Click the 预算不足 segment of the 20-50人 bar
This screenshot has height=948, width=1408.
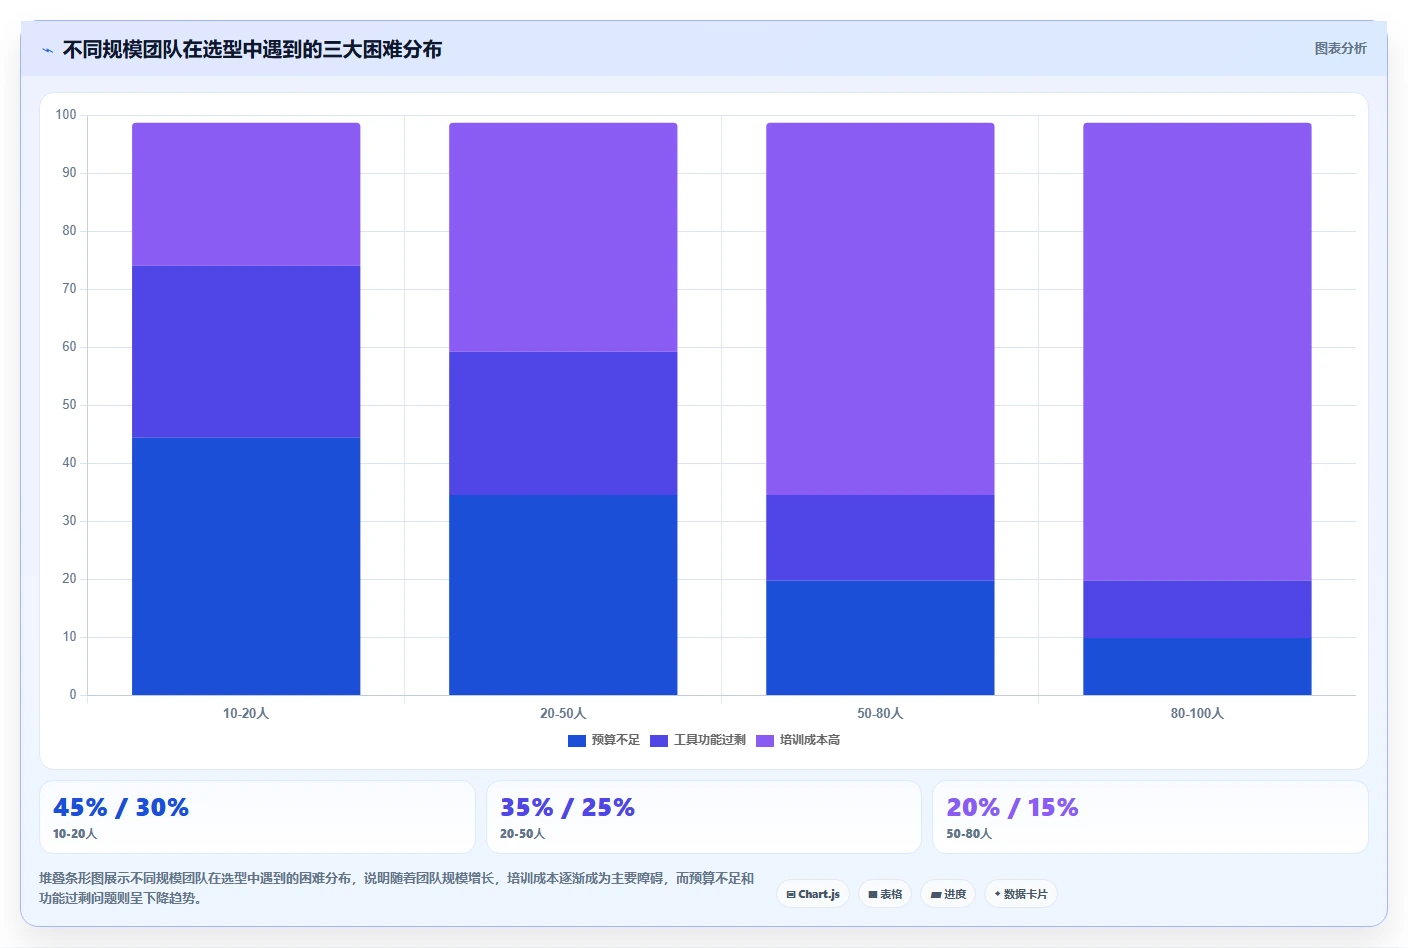point(563,595)
